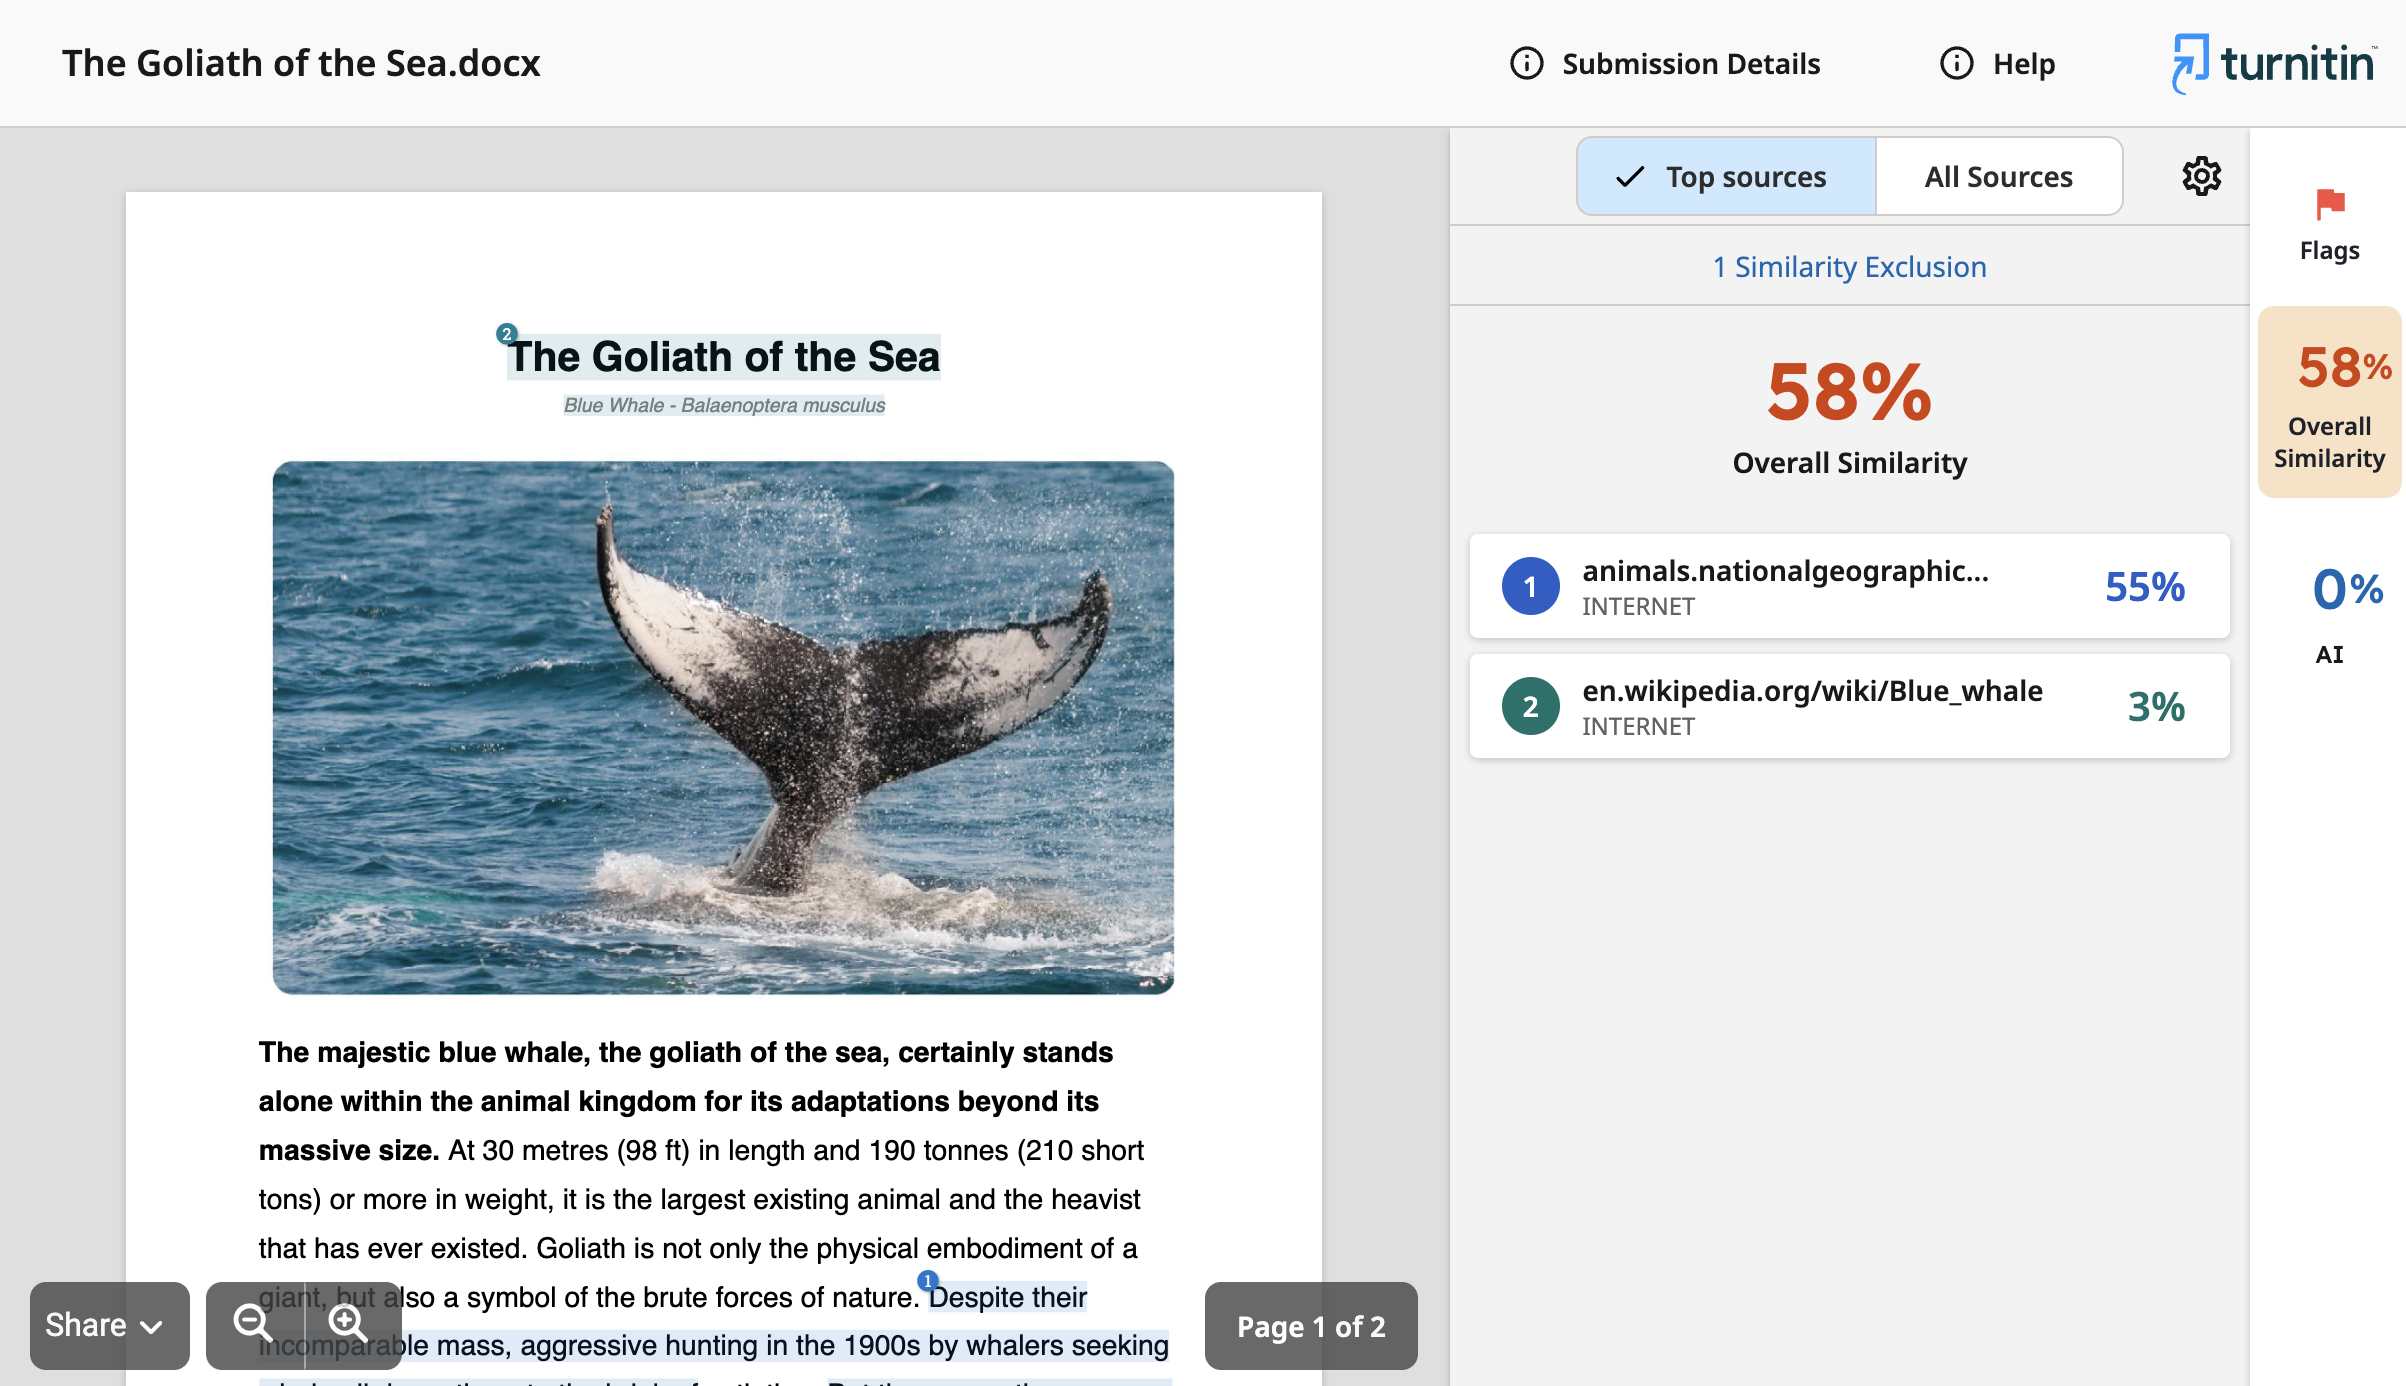Select match marker 2 above the title
The height and width of the screenshot is (1386, 2406).
point(507,334)
